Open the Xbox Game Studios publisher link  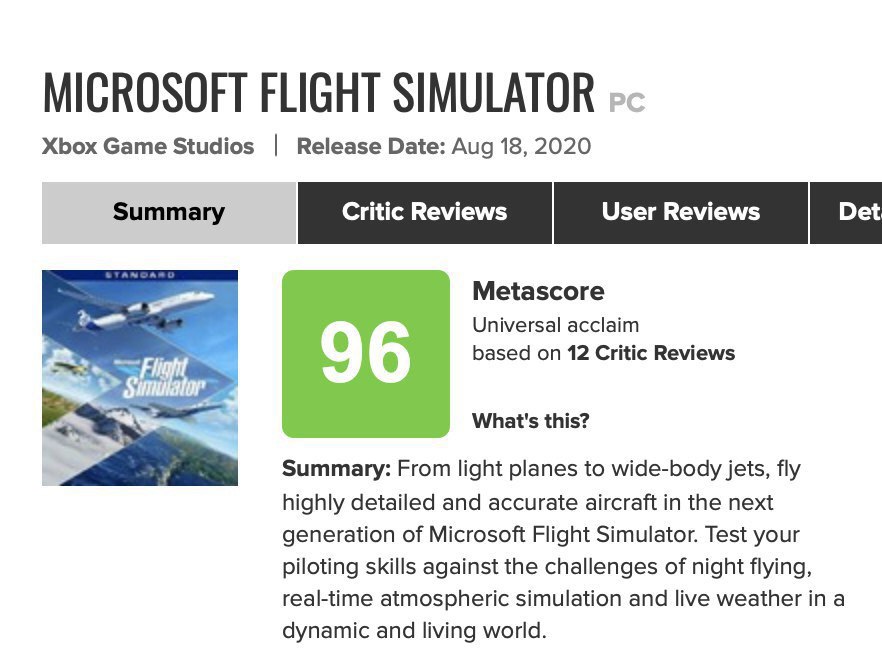148,146
